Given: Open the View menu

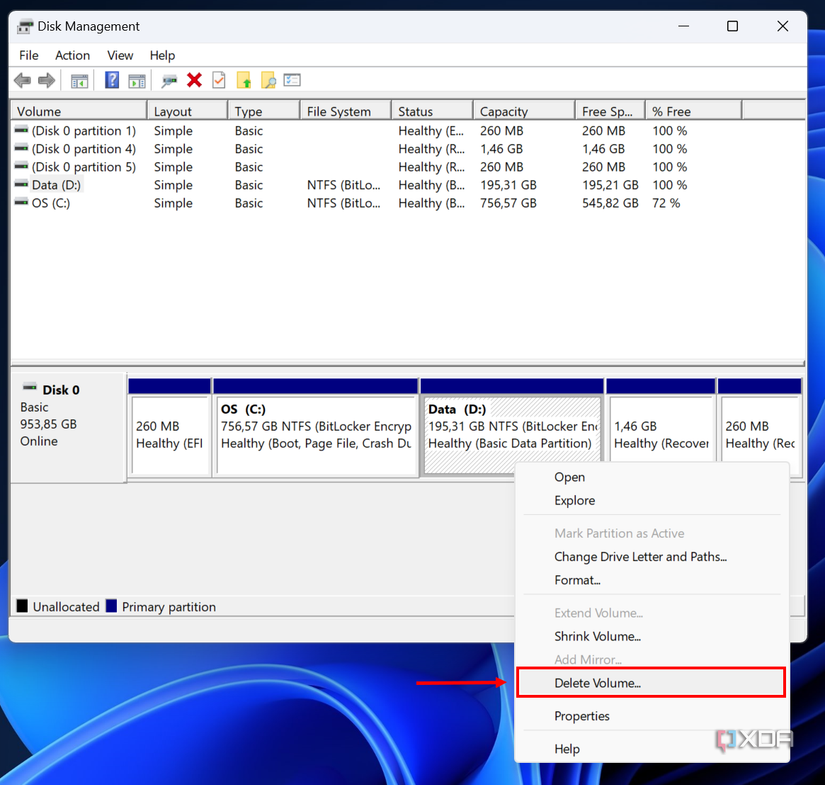Looking at the screenshot, I should (x=119, y=55).
